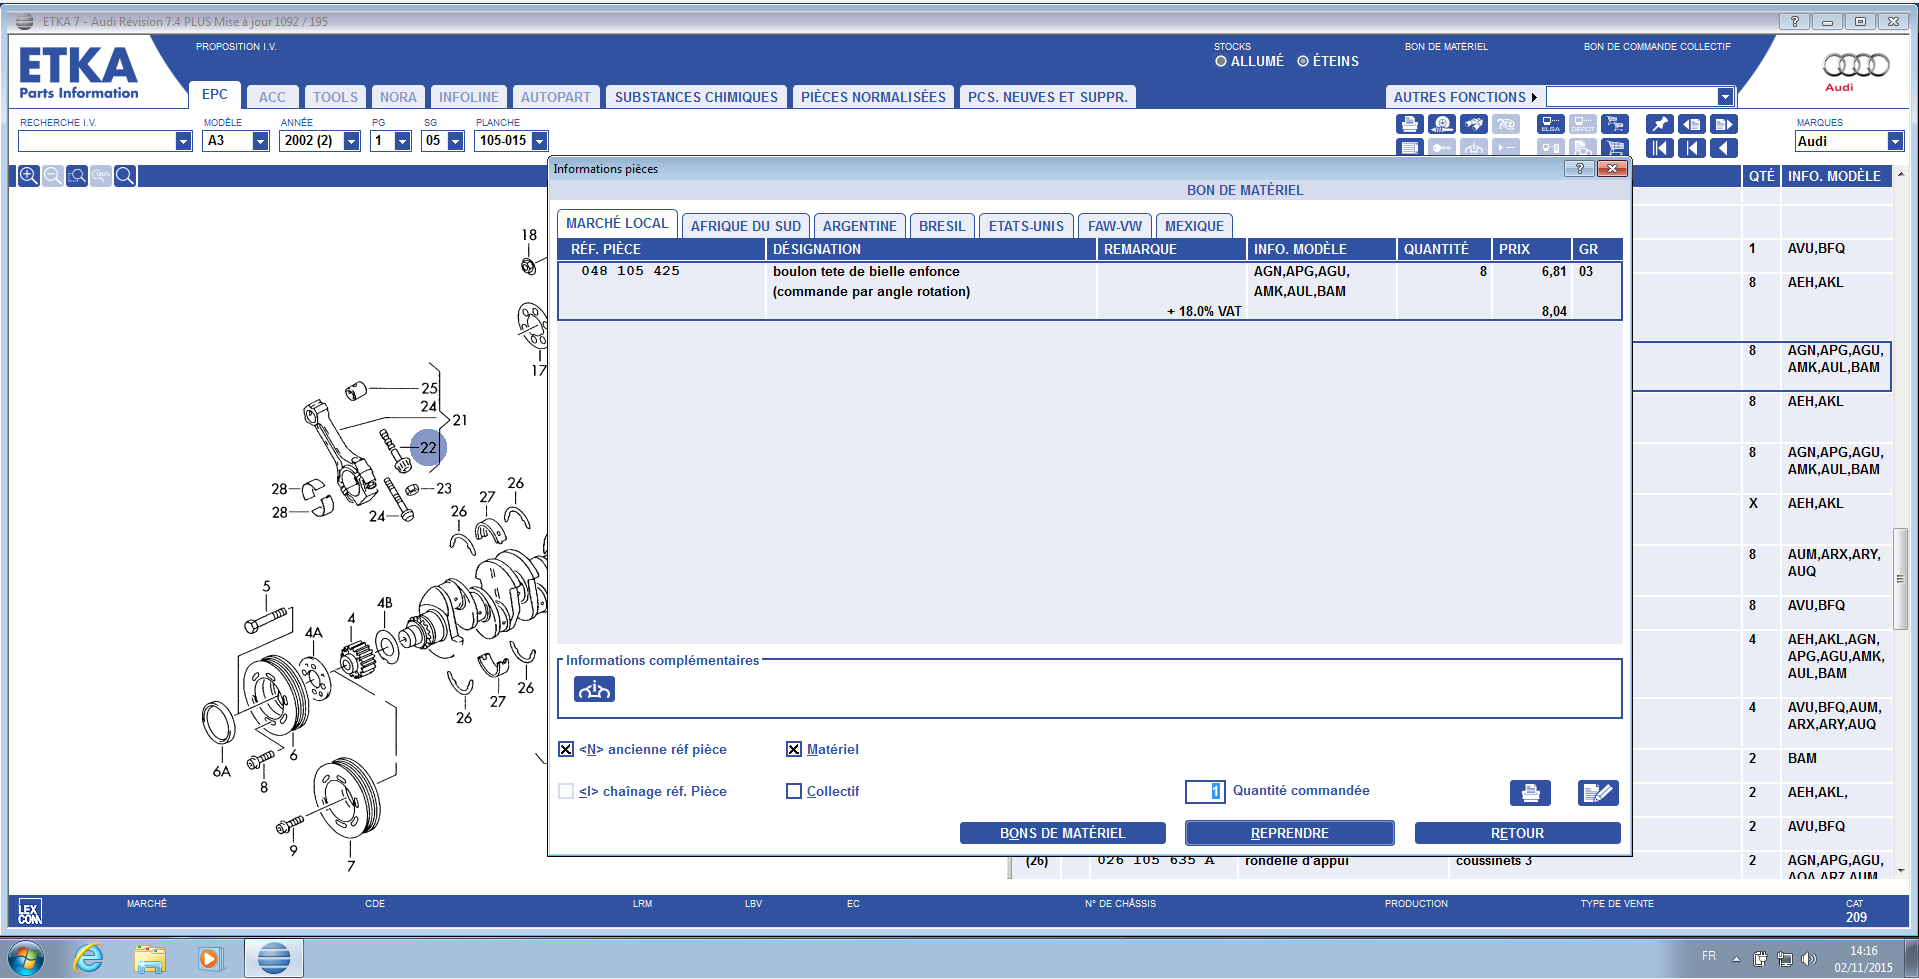Open the Windows Start menu
Screen dimensions: 1919x979
[26, 958]
